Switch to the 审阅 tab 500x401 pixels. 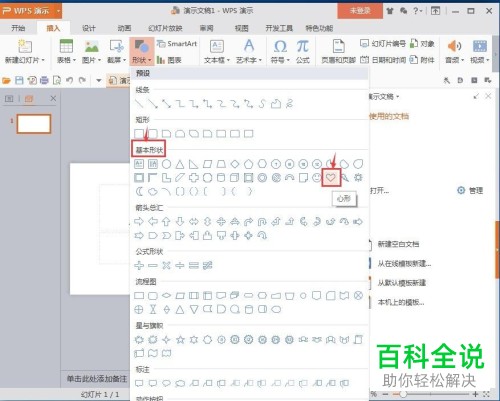206,28
